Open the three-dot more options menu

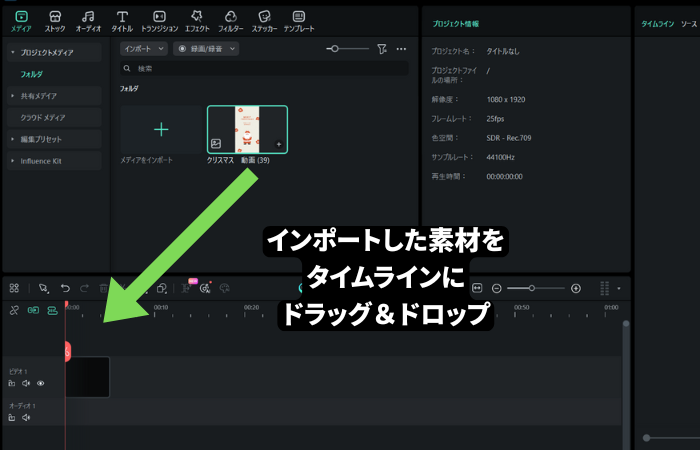point(401,49)
